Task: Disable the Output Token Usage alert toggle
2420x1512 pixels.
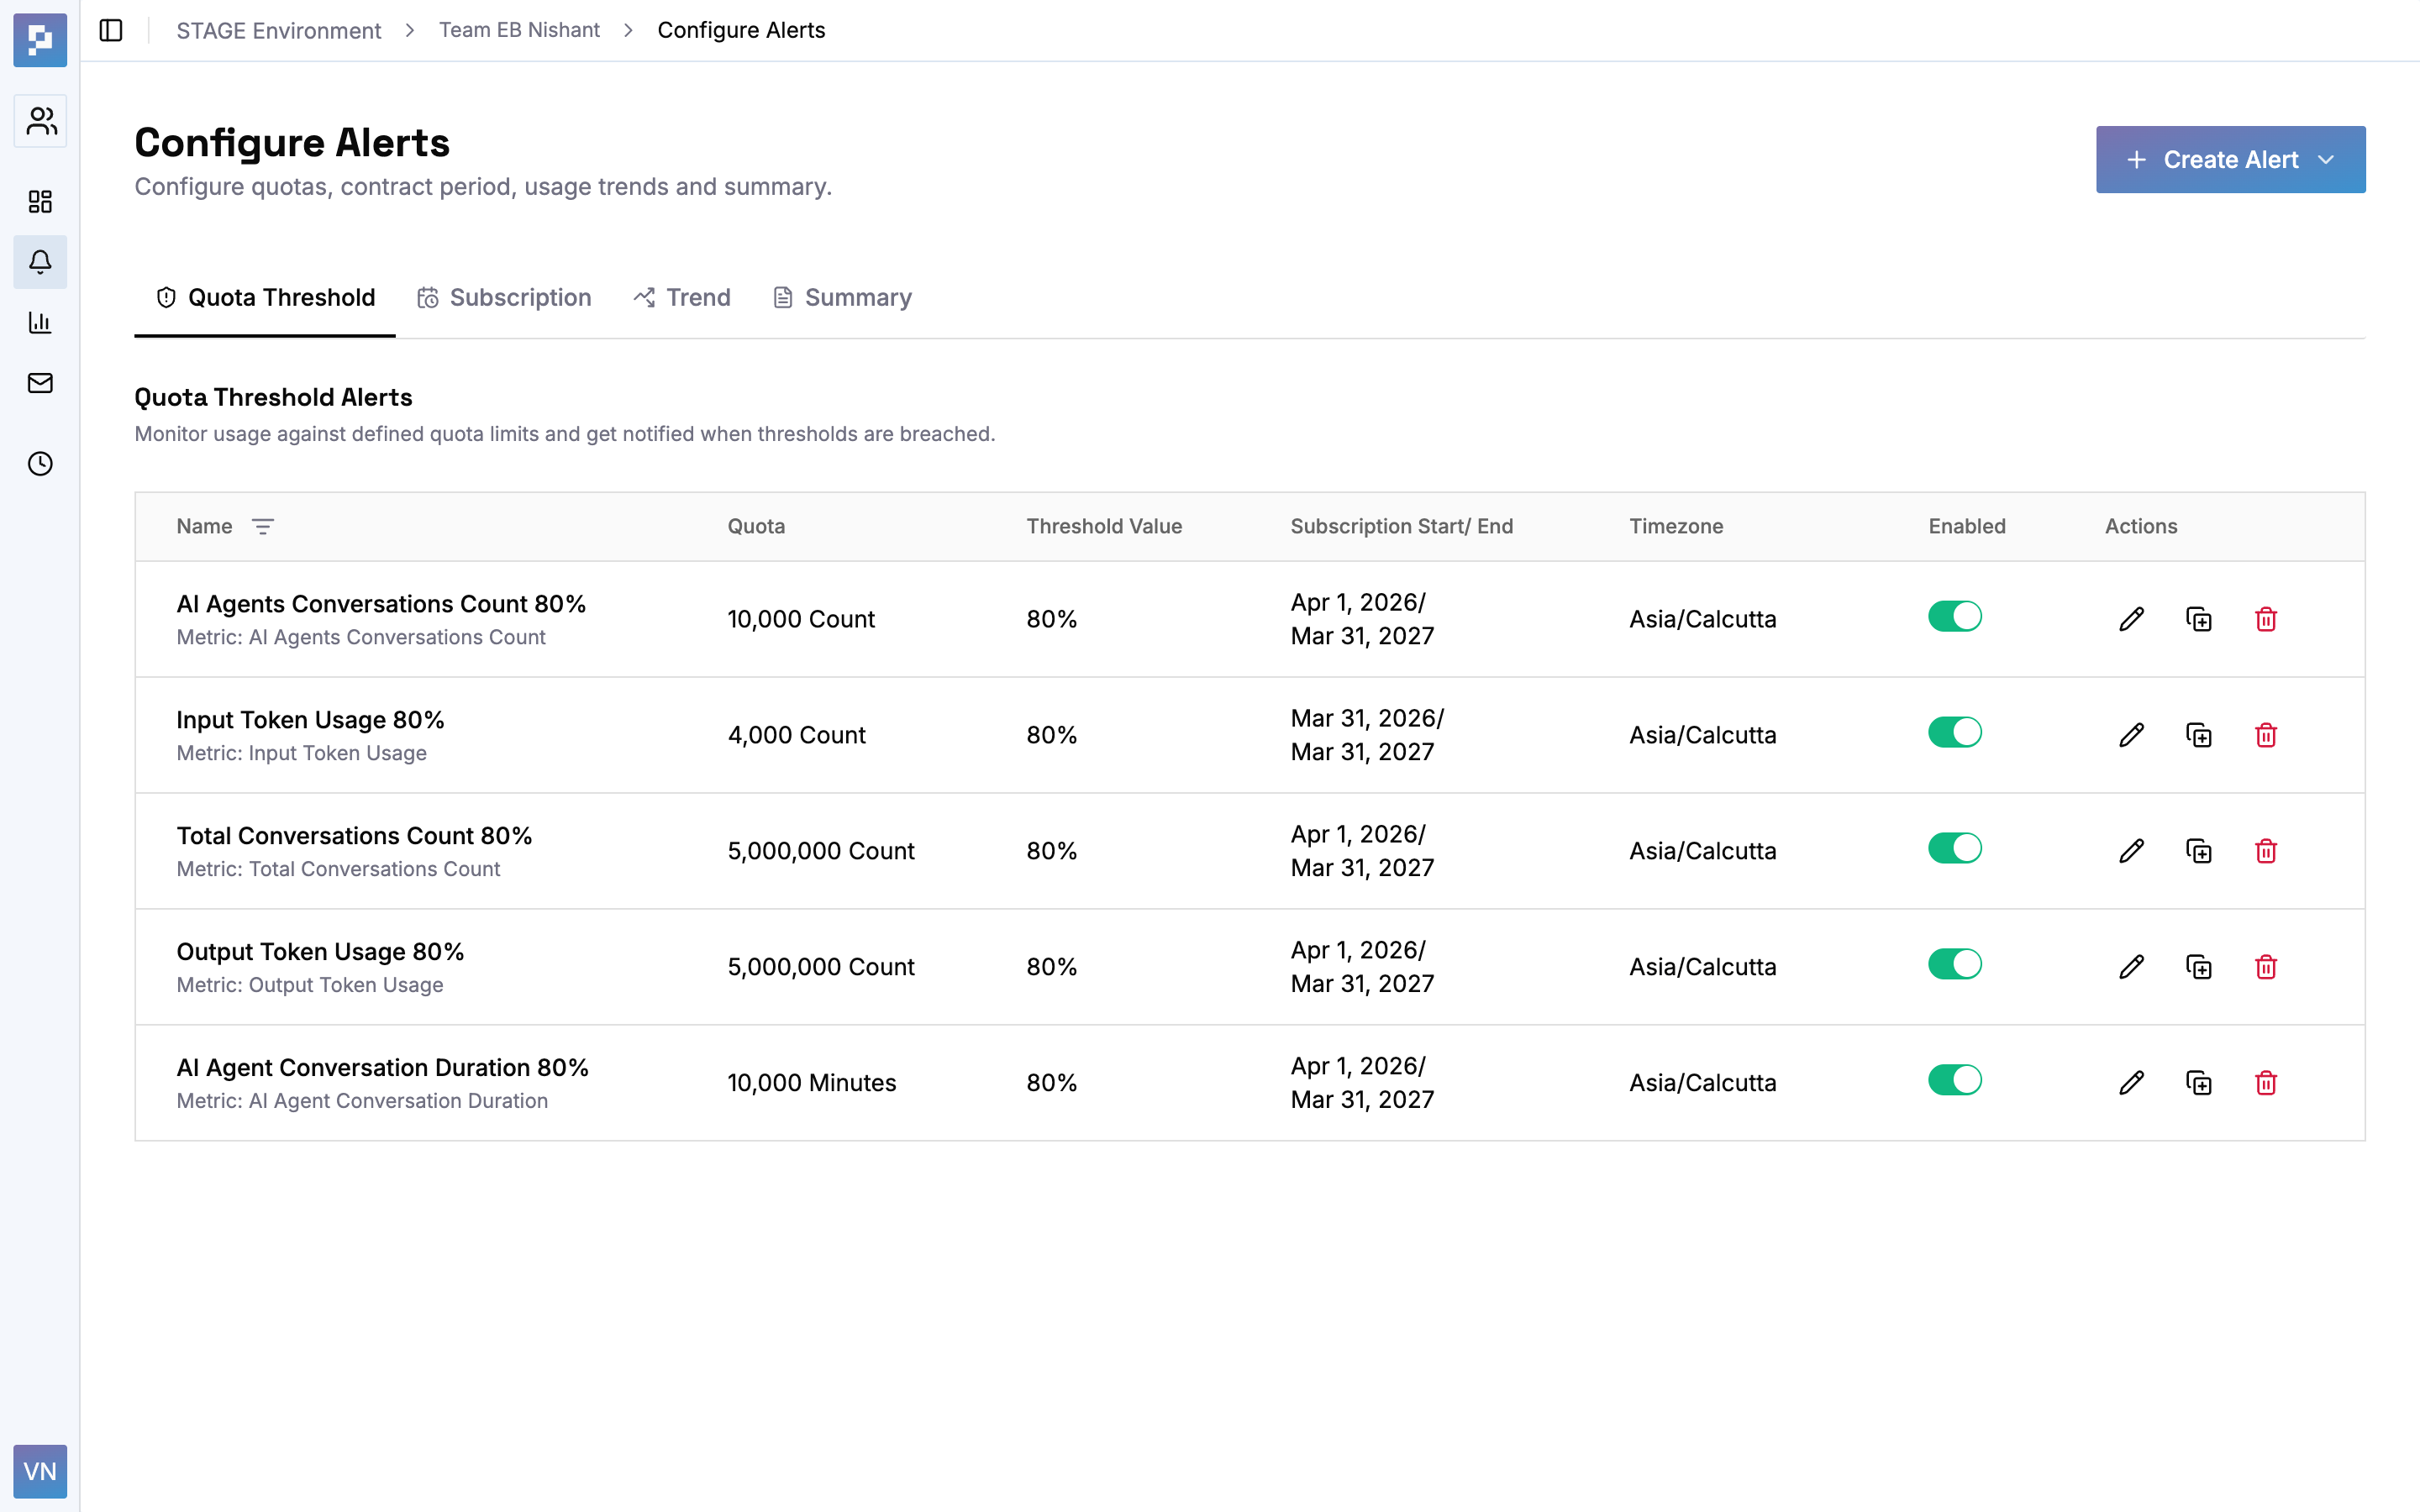Action: point(1954,964)
